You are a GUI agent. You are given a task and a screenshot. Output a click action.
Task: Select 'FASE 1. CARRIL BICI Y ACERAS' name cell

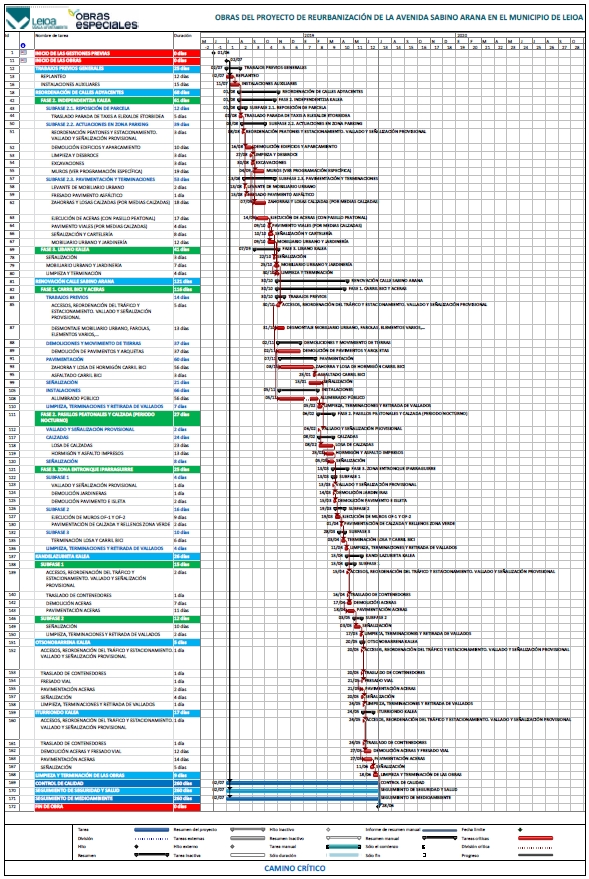[x=103, y=289]
